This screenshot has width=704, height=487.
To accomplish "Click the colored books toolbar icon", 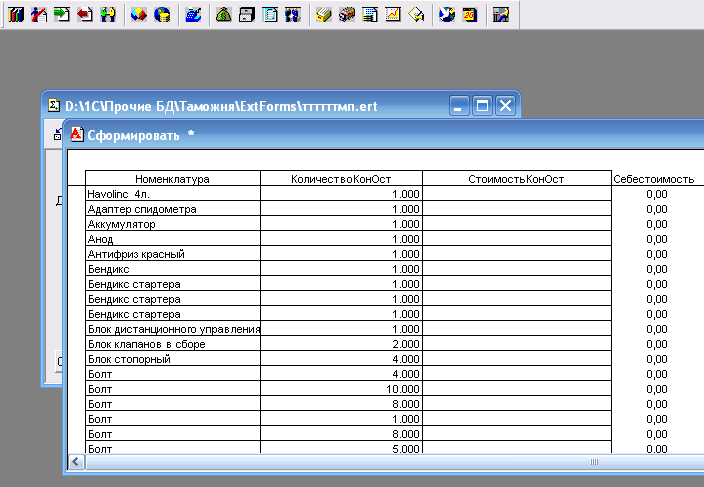I will coord(16,15).
